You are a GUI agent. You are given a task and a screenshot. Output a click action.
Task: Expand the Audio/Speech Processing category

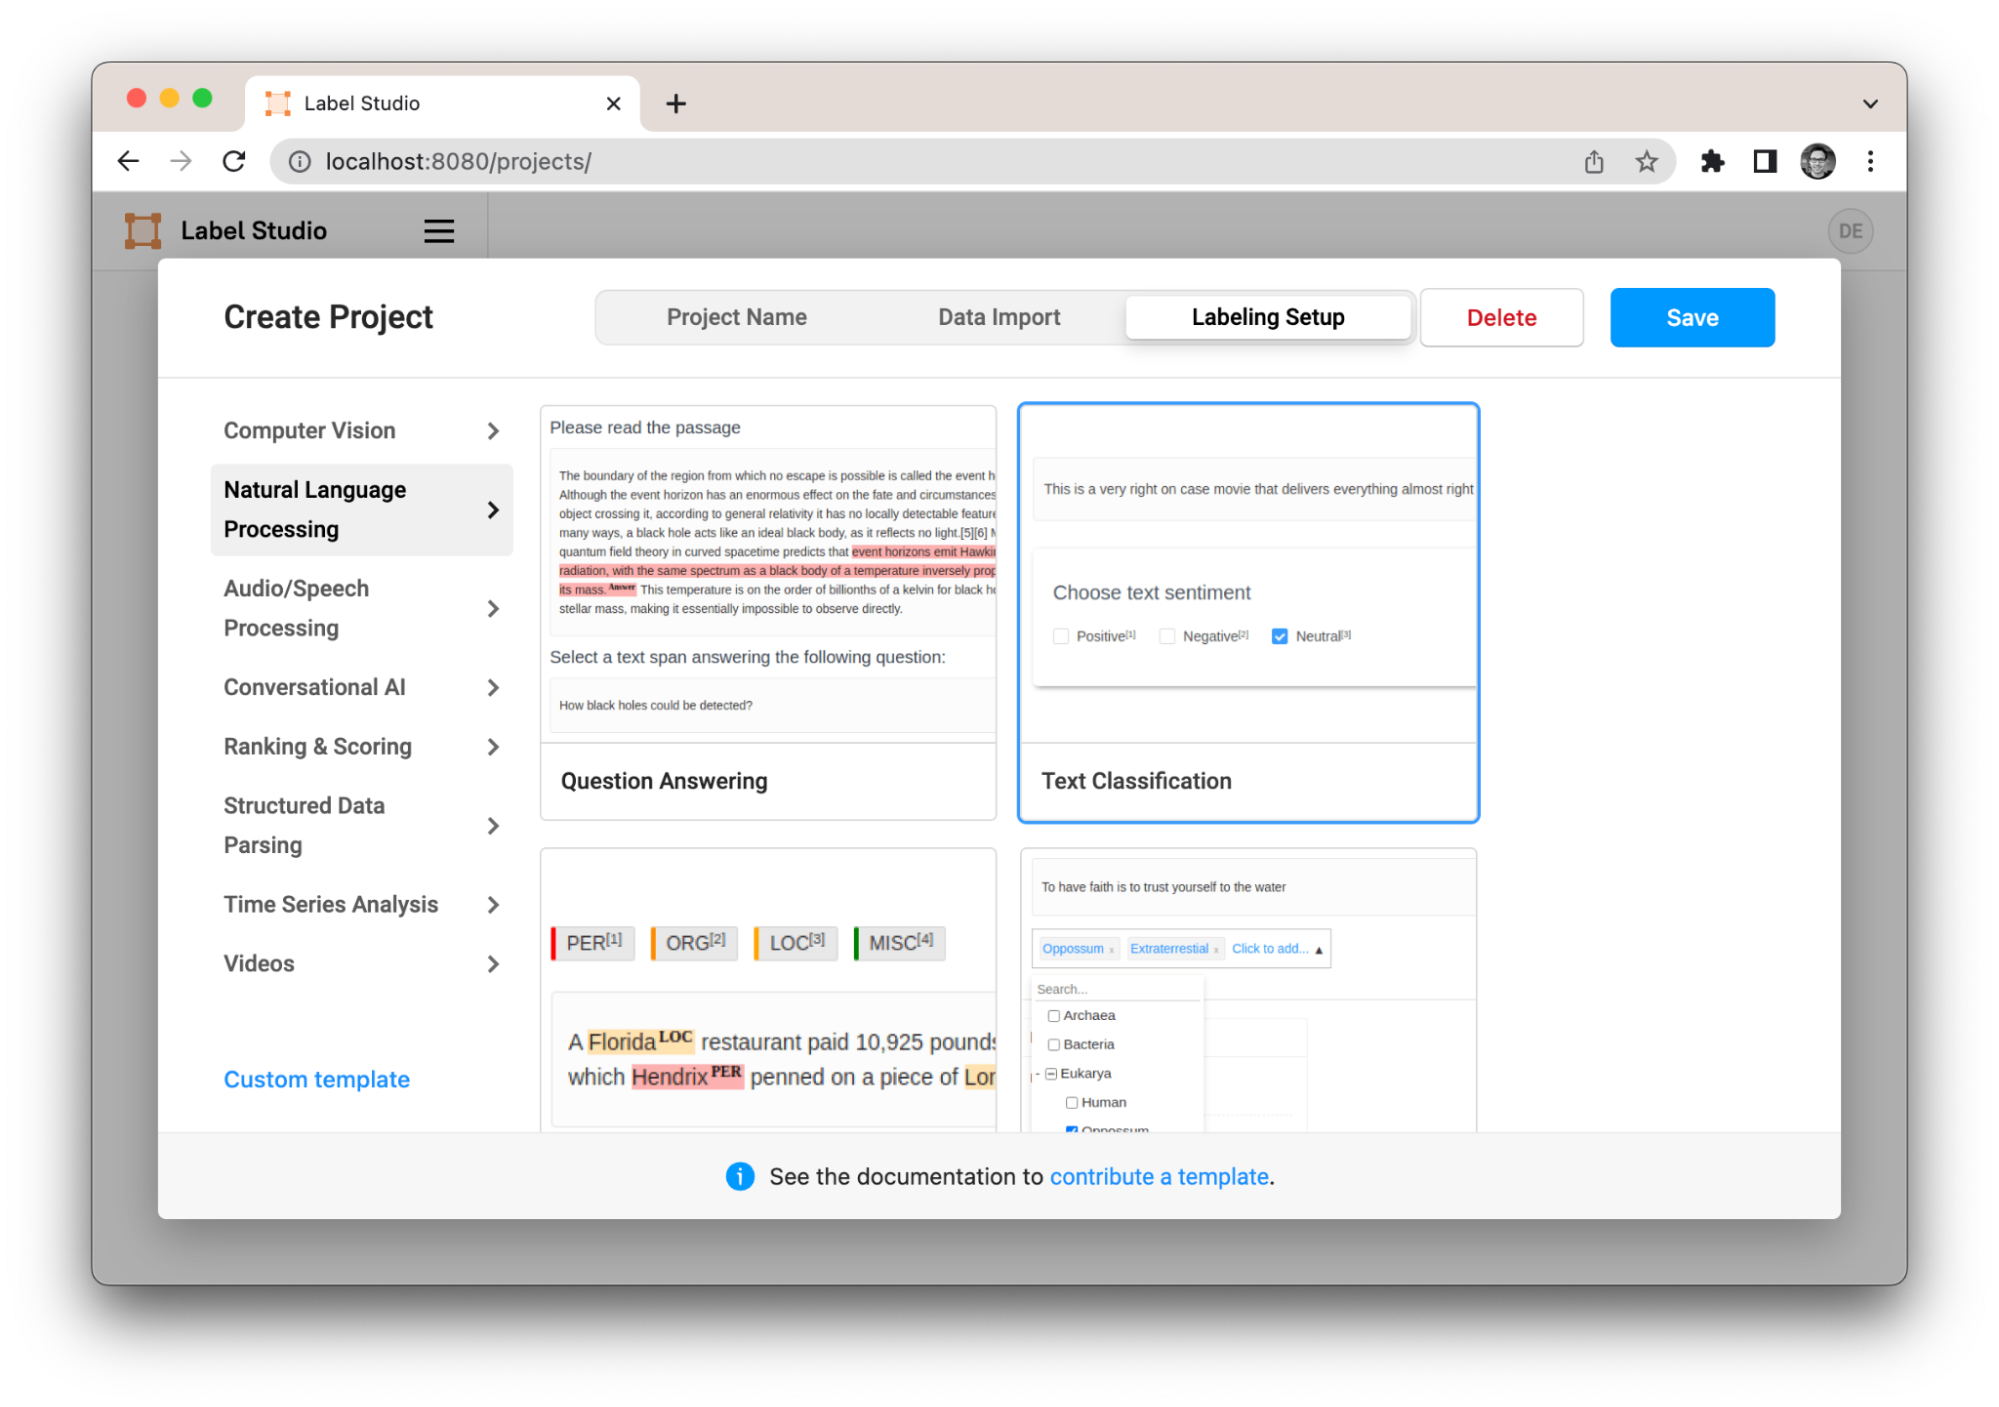click(361, 609)
